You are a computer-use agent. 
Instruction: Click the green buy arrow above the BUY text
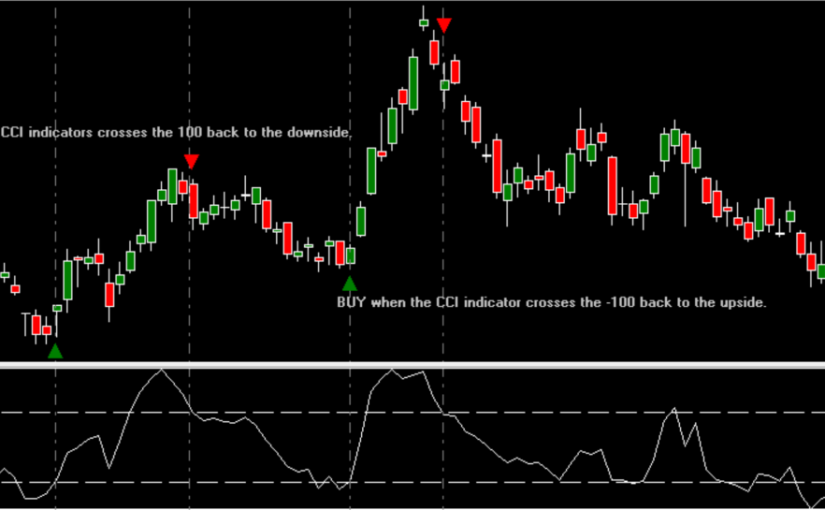pos(349,284)
